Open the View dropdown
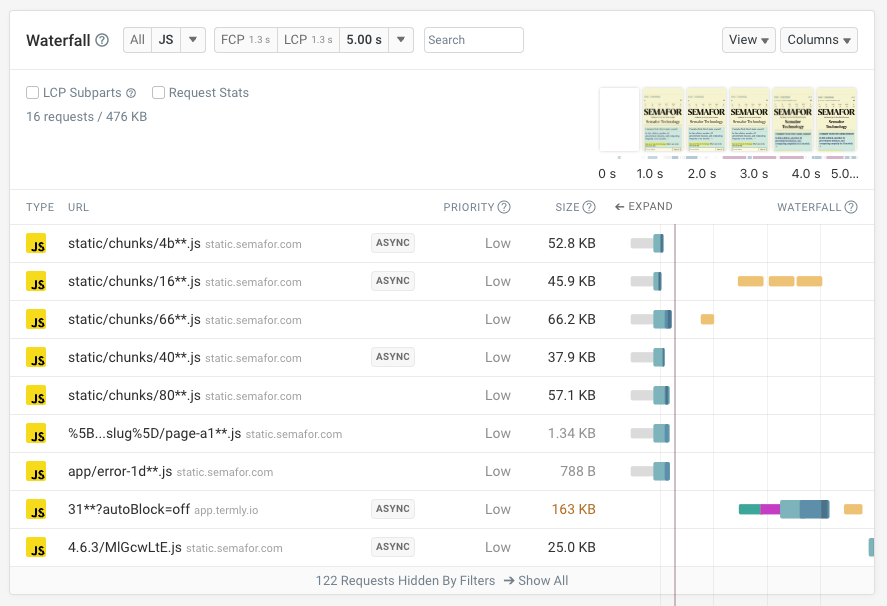887x606 pixels. pos(748,40)
